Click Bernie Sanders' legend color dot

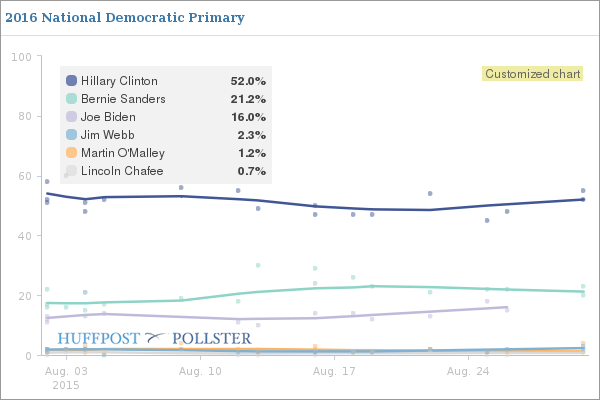pos(71,99)
